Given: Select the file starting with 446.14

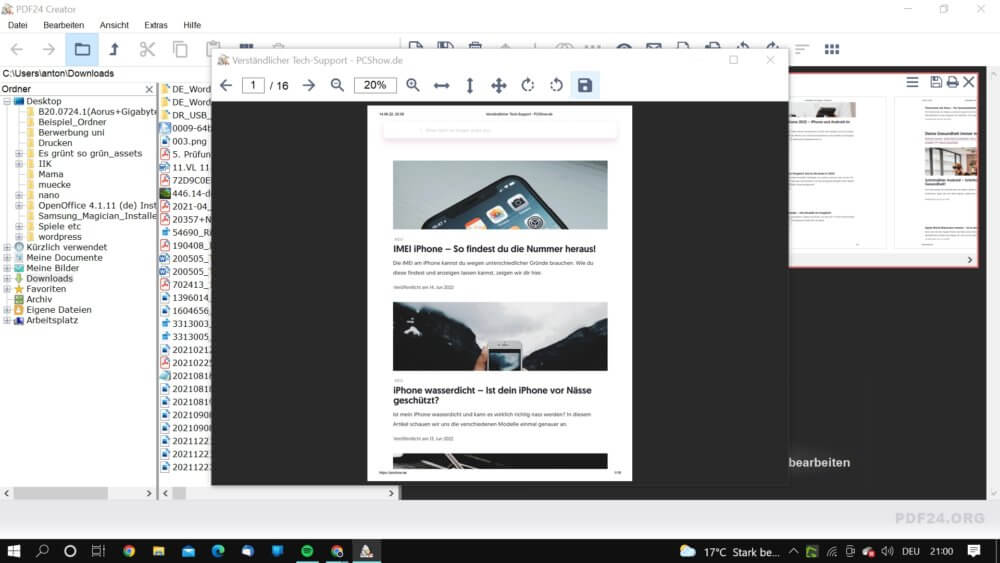Looking at the screenshot, I should [191, 193].
